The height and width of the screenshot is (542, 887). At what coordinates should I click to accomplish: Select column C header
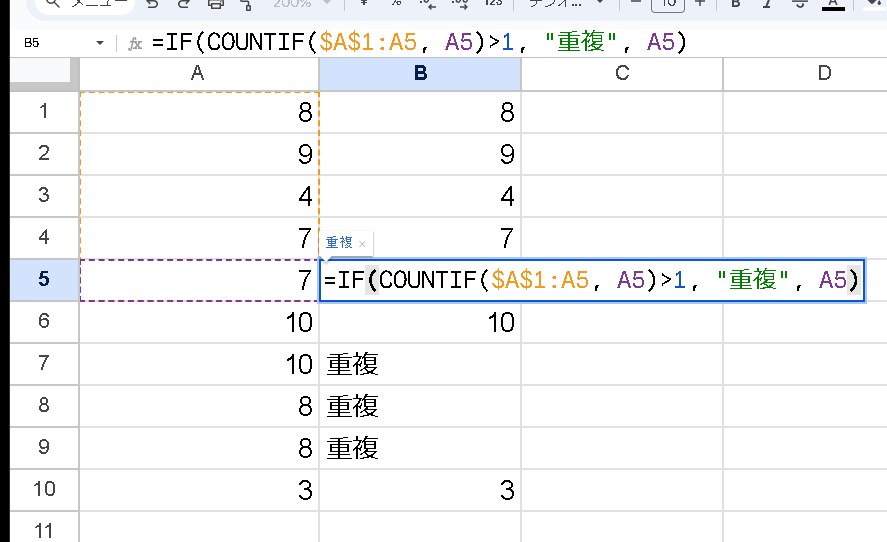(621, 73)
